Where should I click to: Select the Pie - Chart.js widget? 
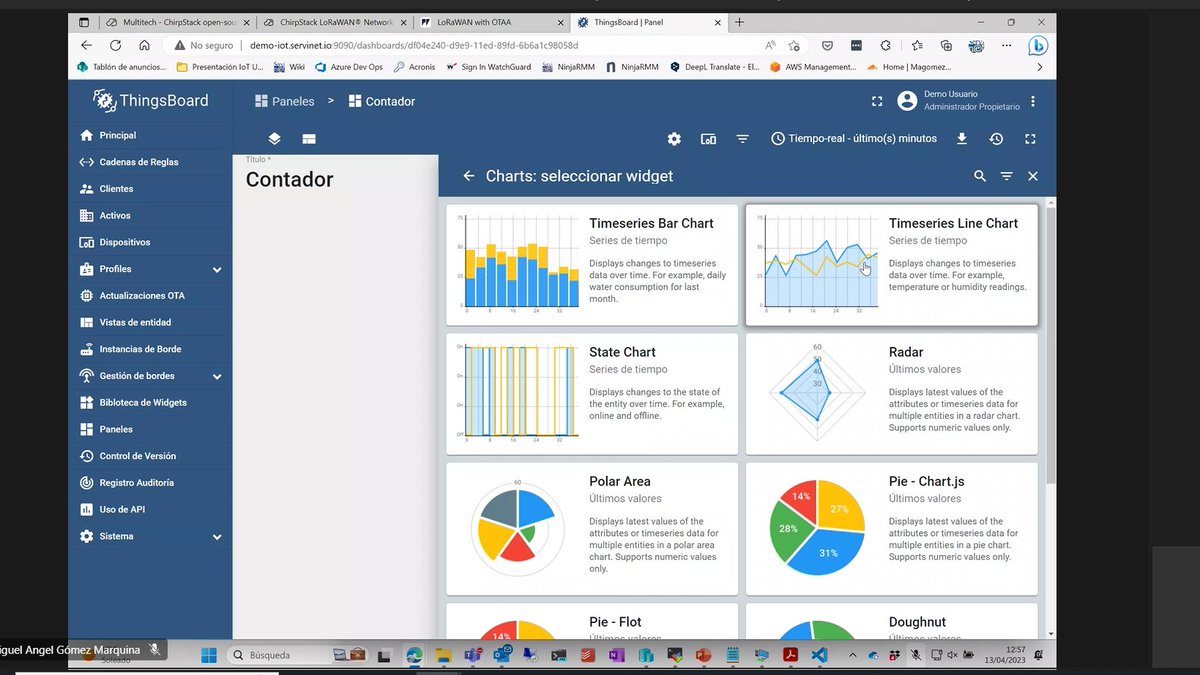[x=892, y=529]
